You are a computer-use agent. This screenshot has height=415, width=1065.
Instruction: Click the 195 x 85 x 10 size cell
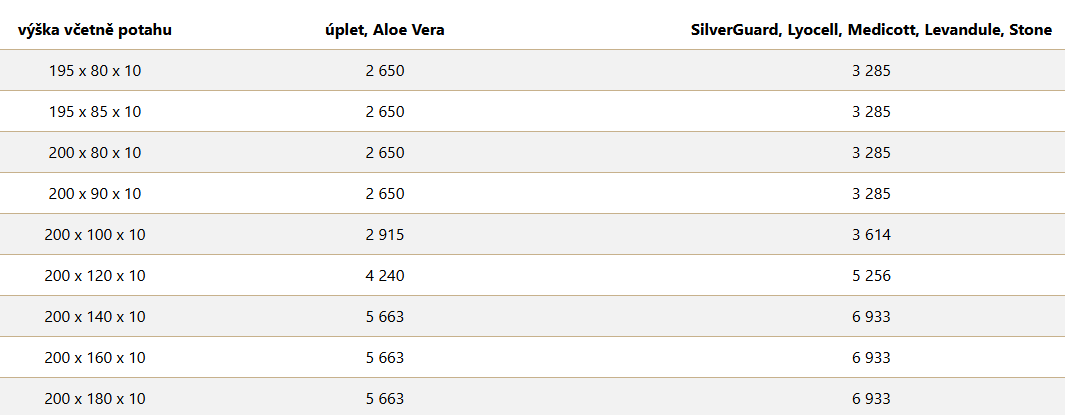click(x=95, y=111)
